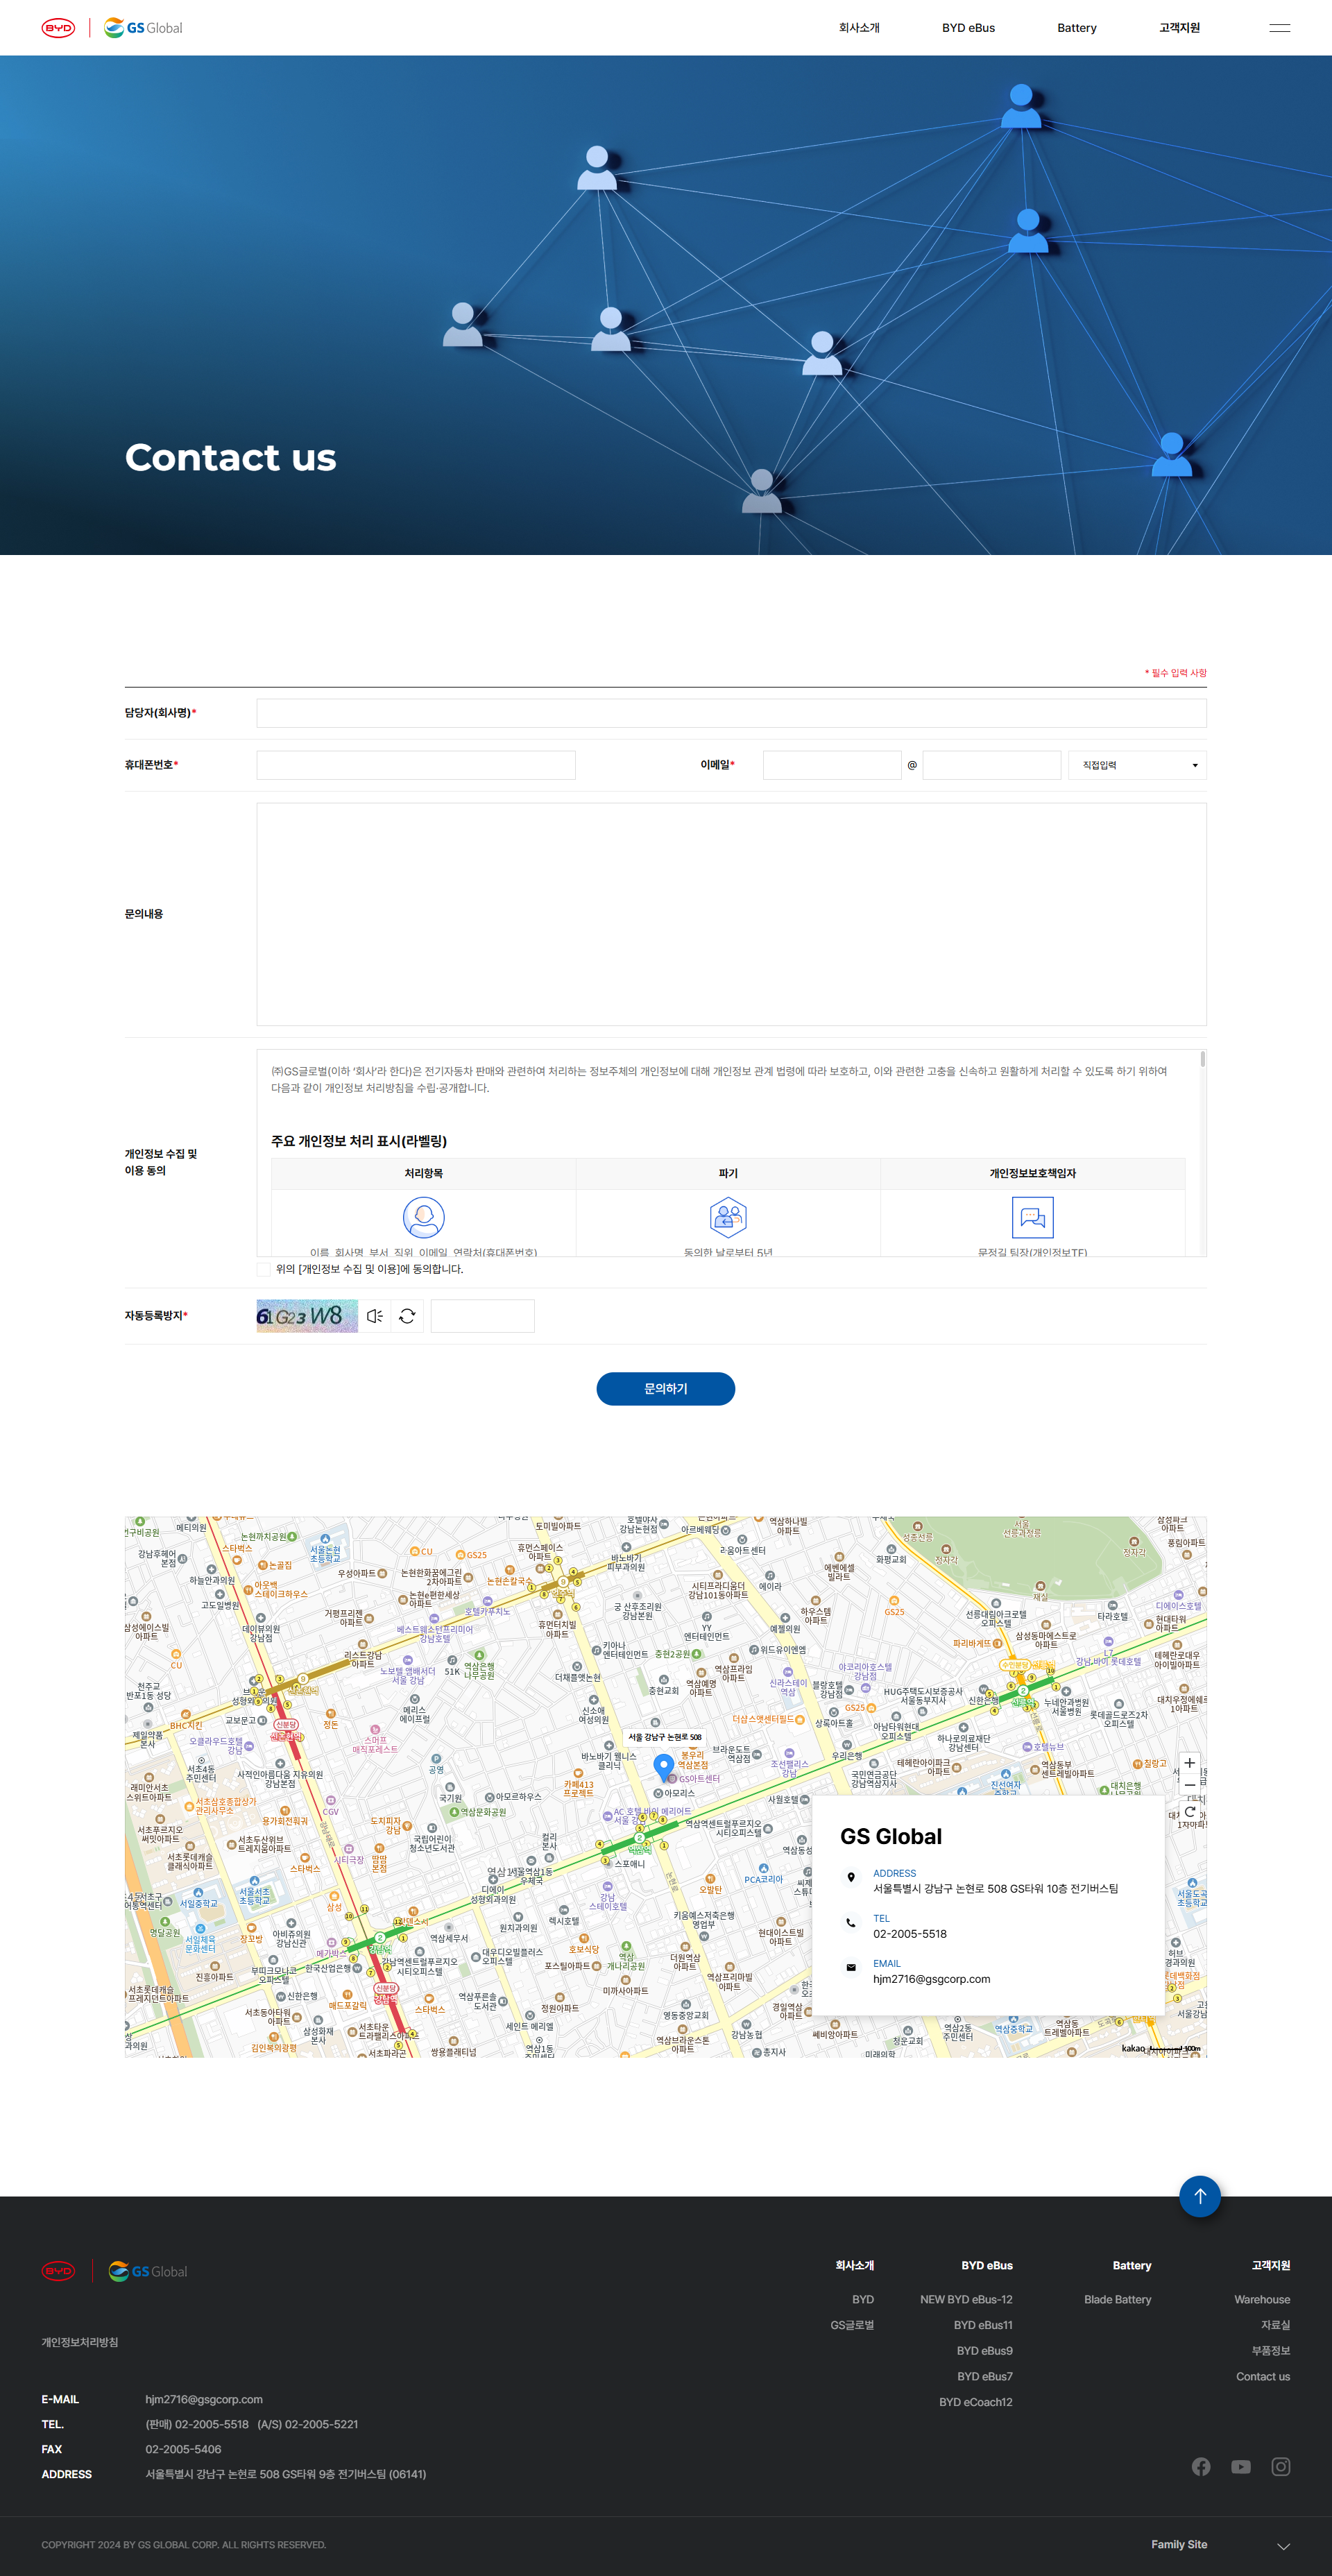Refresh the captcha image
Screen dimensions: 1332x2576
click(407, 1316)
